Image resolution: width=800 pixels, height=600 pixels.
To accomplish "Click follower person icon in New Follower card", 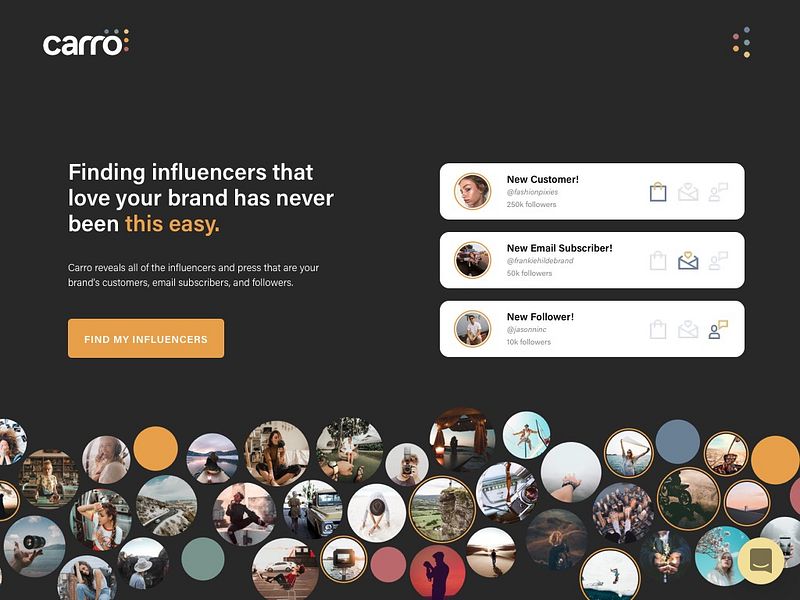I will pos(718,330).
